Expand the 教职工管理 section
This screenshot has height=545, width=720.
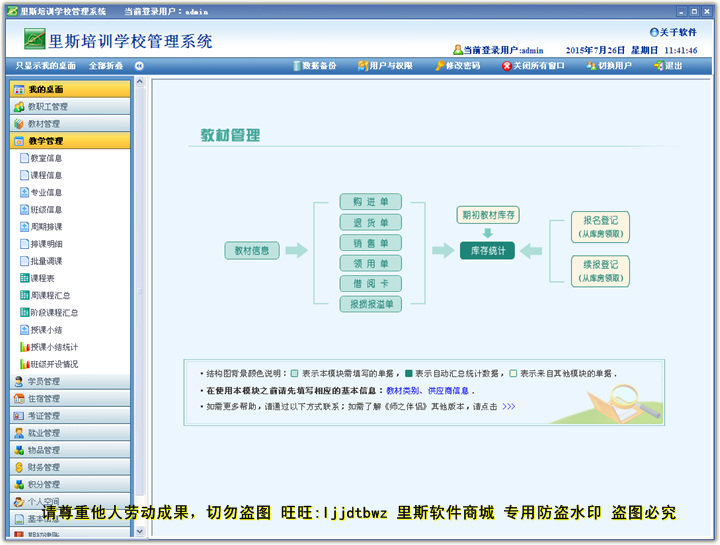[x=70, y=107]
